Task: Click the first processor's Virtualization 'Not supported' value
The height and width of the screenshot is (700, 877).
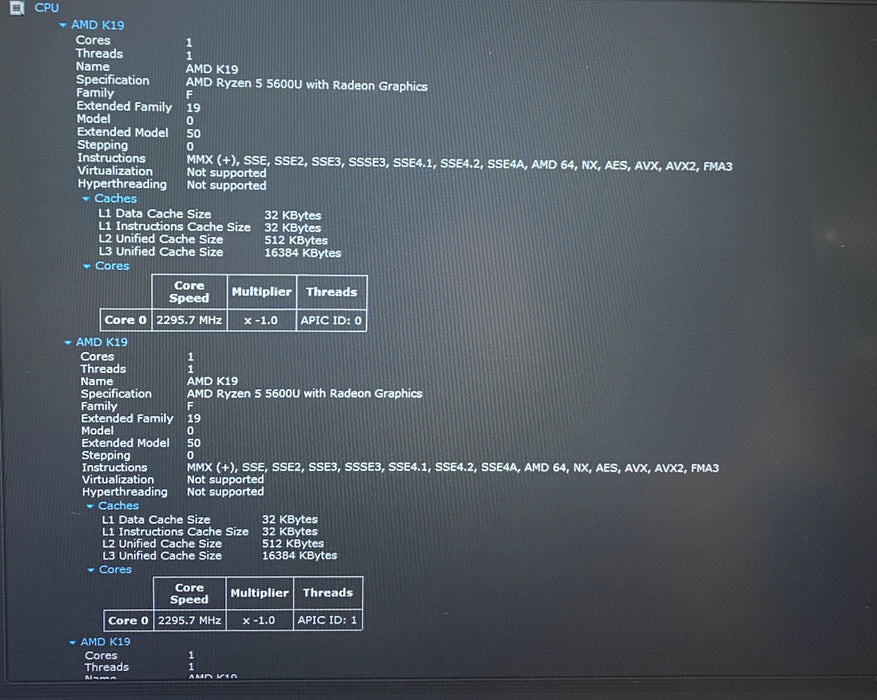Action: point(227,173)
